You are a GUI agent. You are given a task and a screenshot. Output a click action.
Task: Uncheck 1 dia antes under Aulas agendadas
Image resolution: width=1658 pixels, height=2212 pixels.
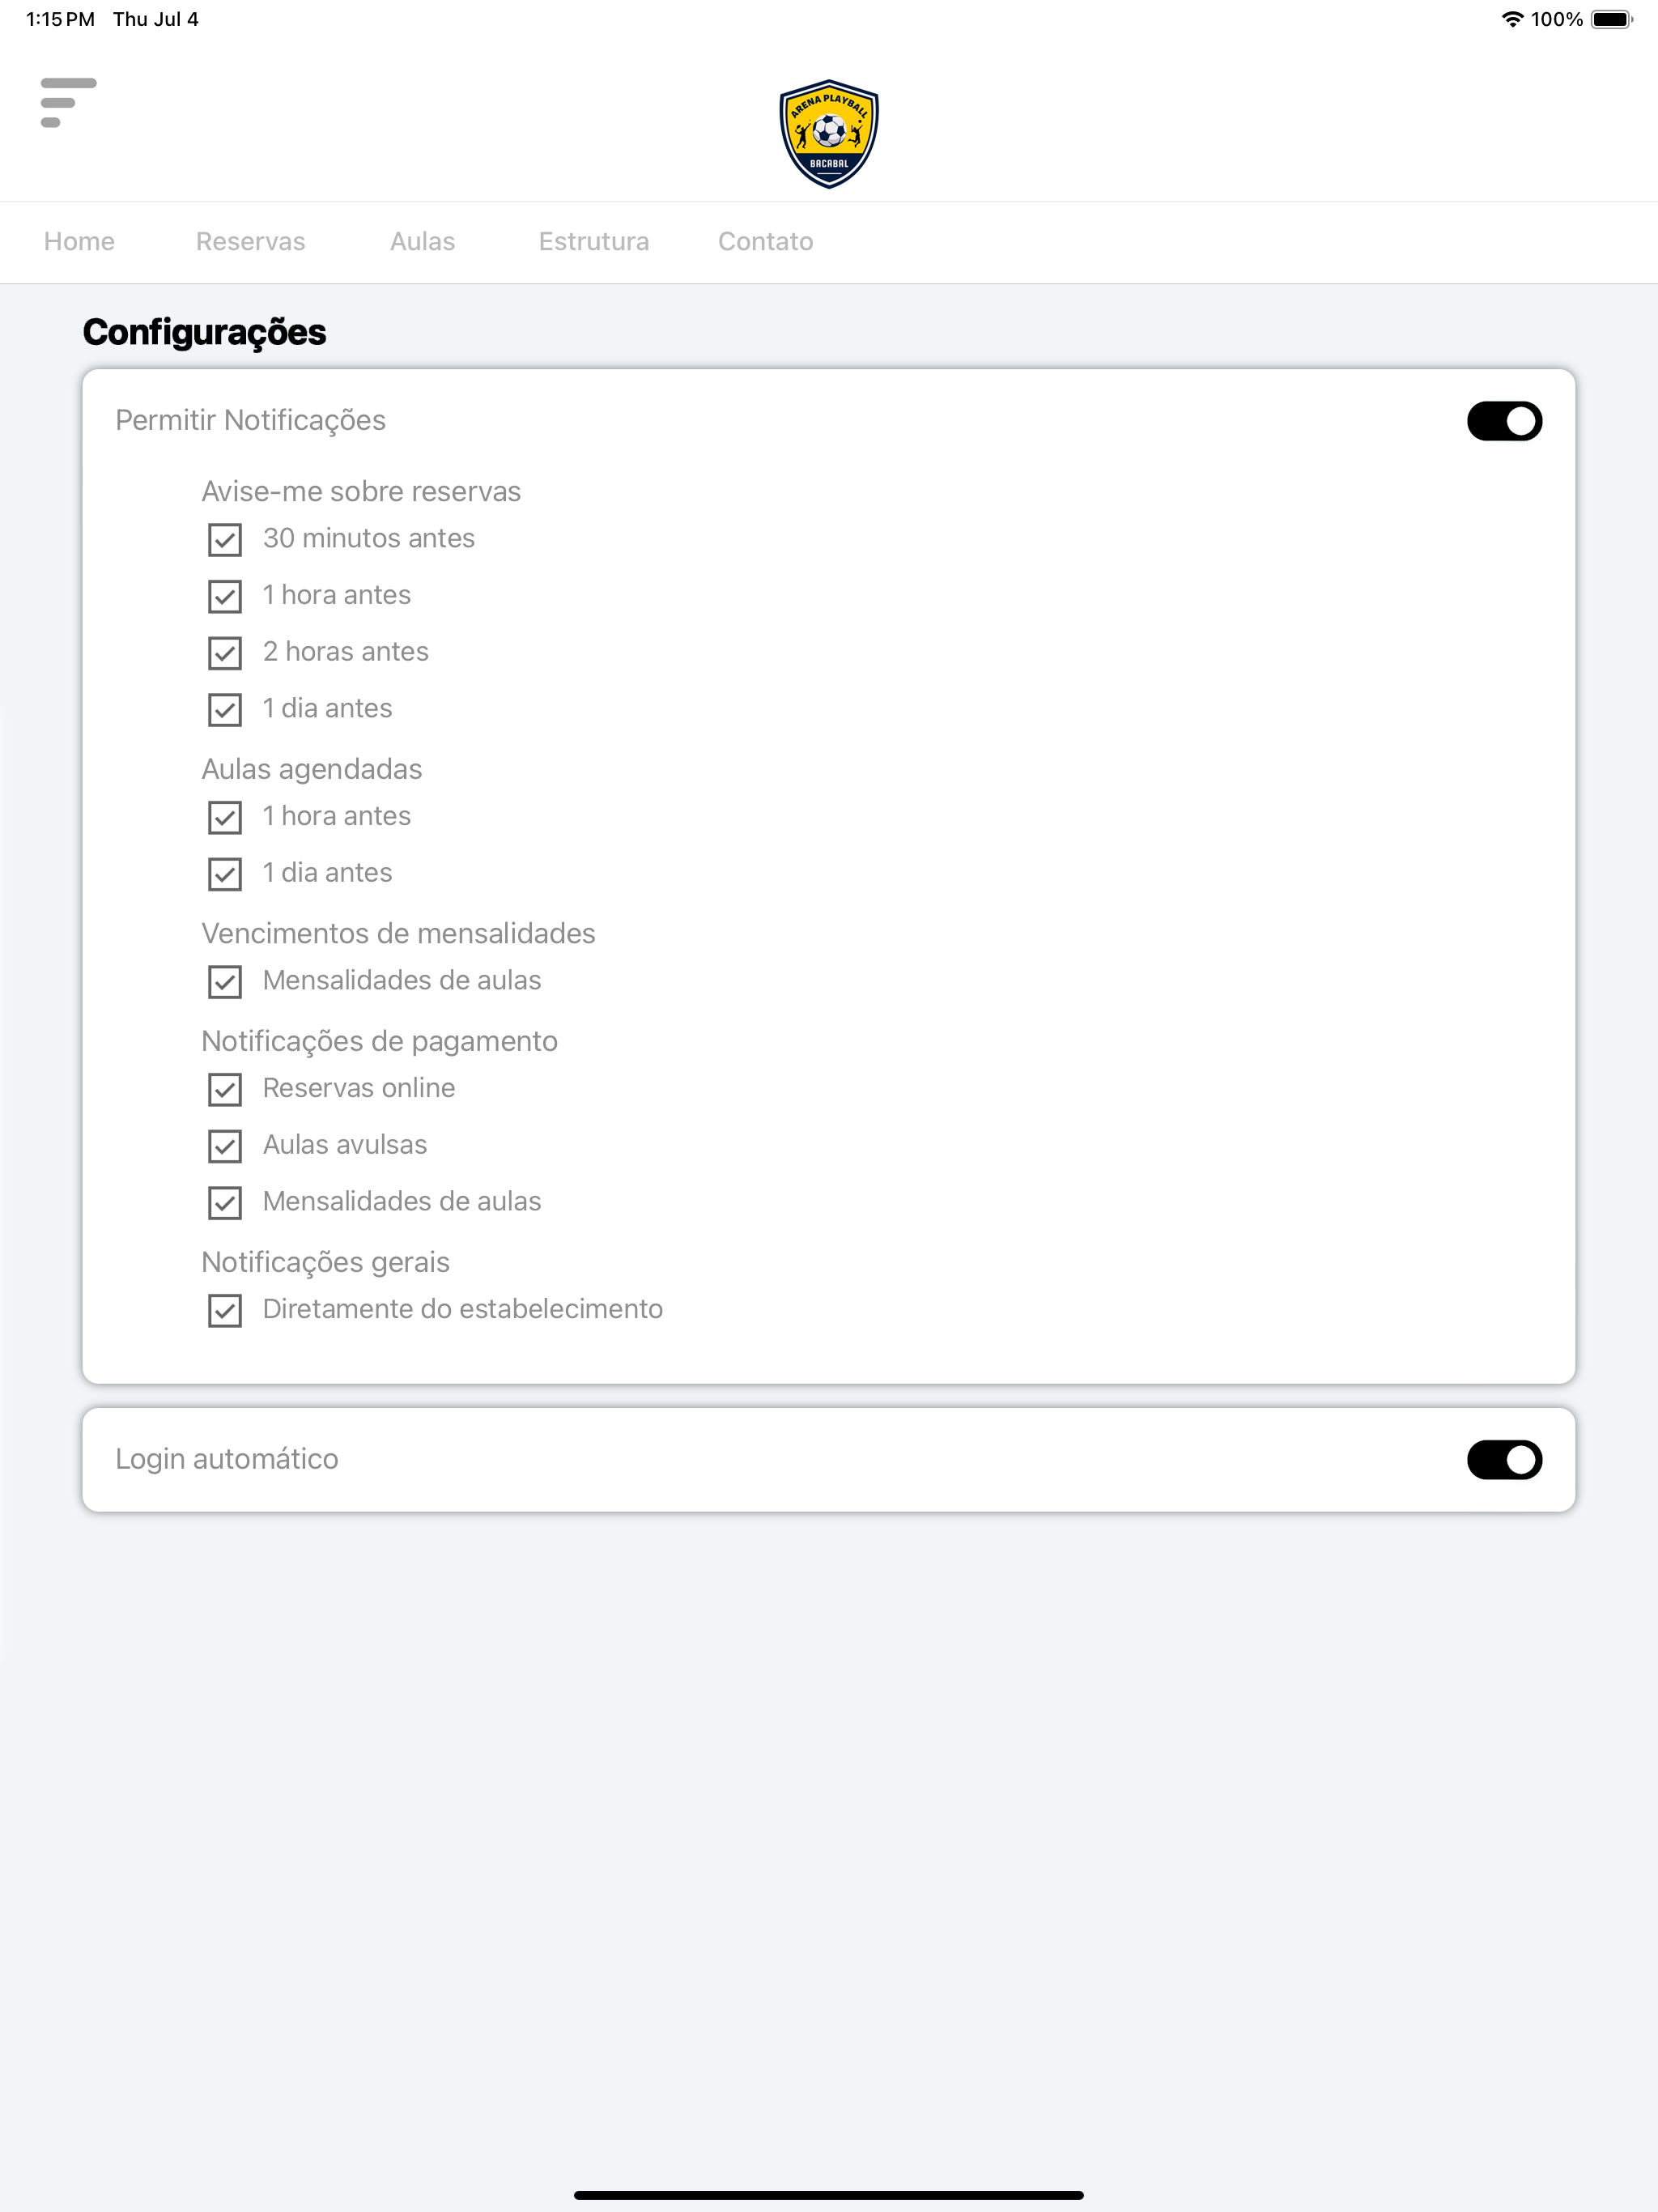click(x=225, y=874)
